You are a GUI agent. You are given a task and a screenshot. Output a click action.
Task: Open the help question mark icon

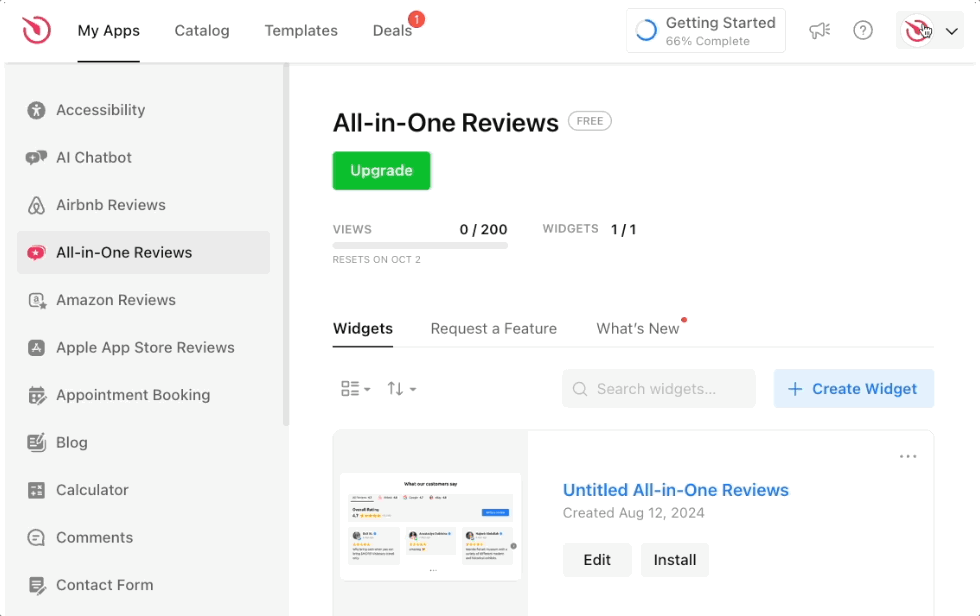click(x=863, y=30)
